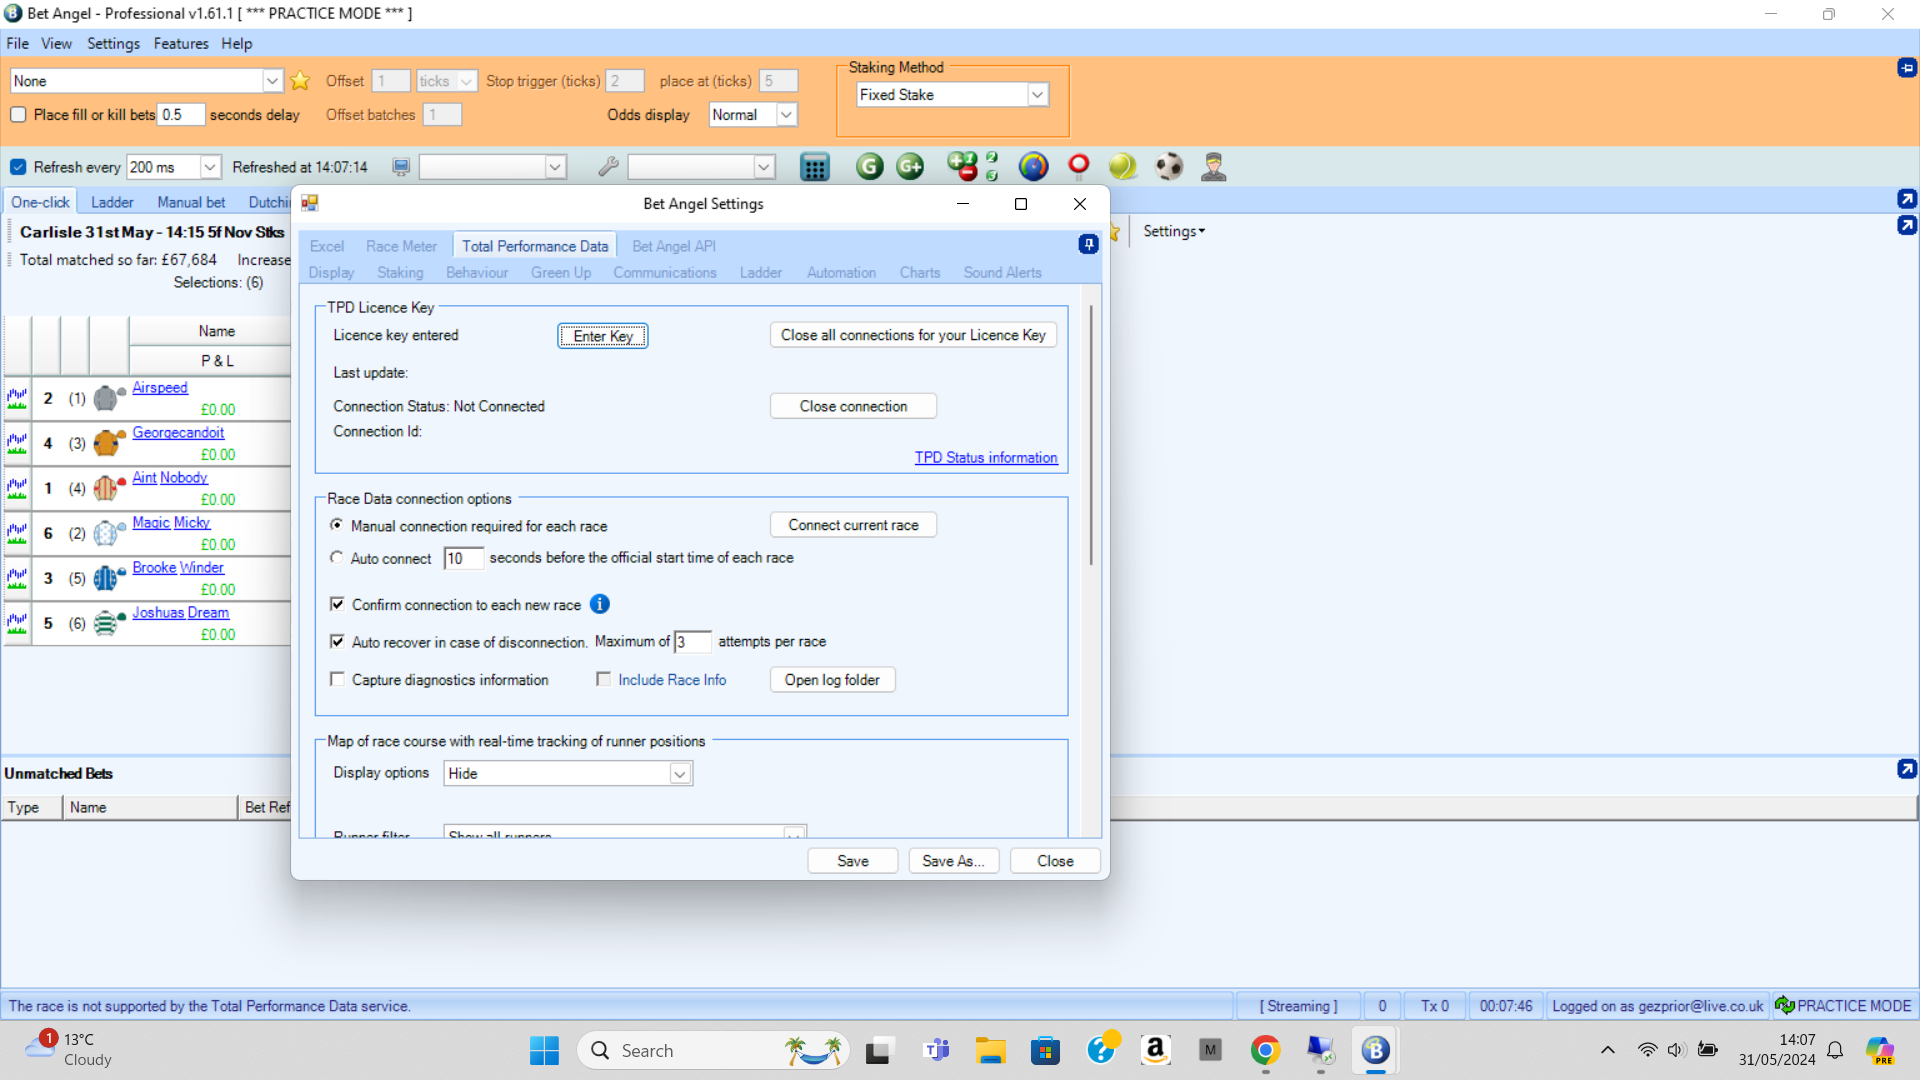Expand the refresh rate 200 ms dropdown
The width and height of the screenshot is (1920, 1080).
click(209, 167)
